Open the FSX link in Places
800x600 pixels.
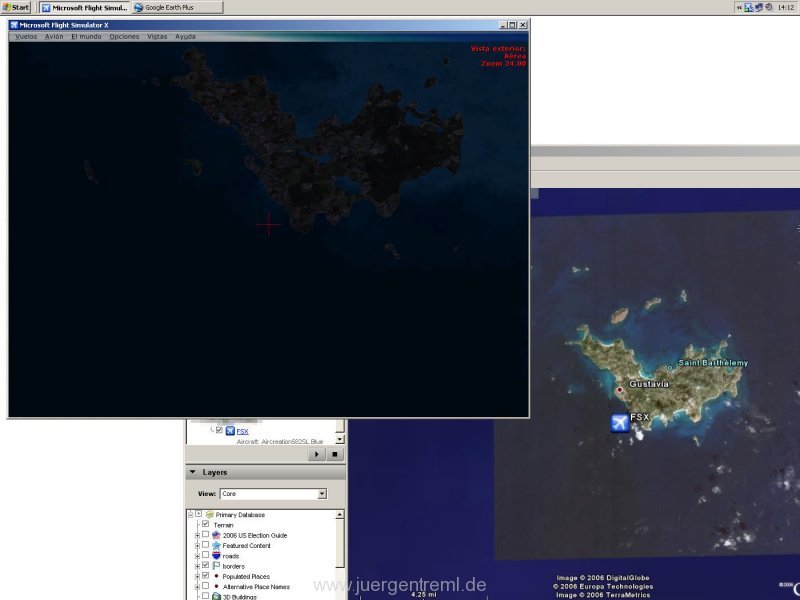pyautogui.click(x=242, y=432)
